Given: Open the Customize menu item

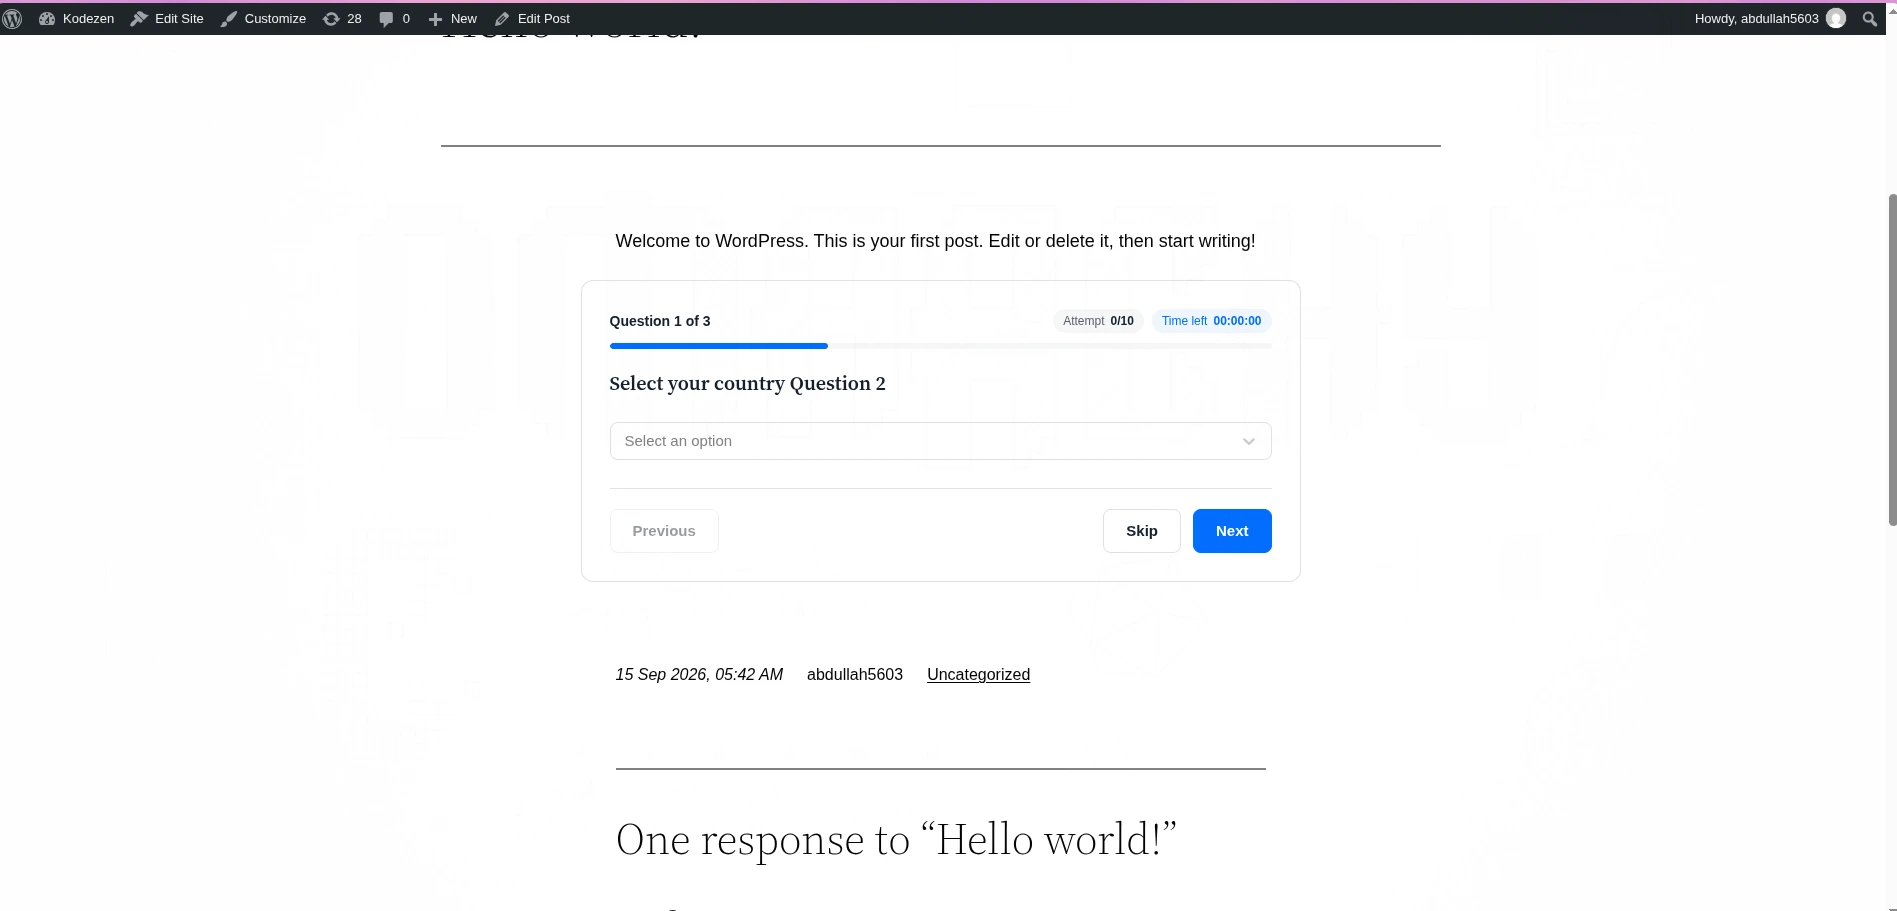Looking at the screenshot, I should tap(263, 19).
